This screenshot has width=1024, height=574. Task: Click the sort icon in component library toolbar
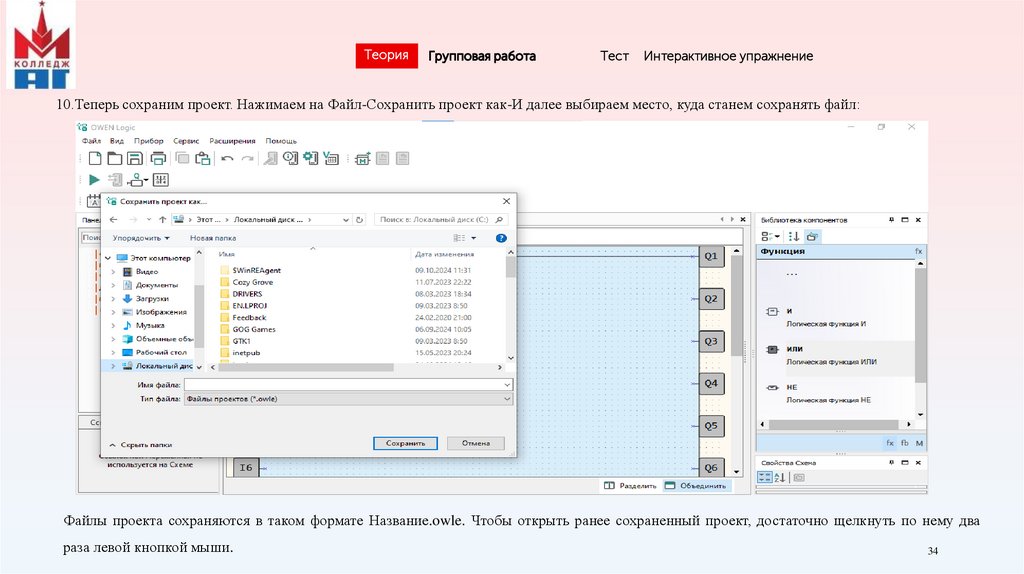(794, 236)
